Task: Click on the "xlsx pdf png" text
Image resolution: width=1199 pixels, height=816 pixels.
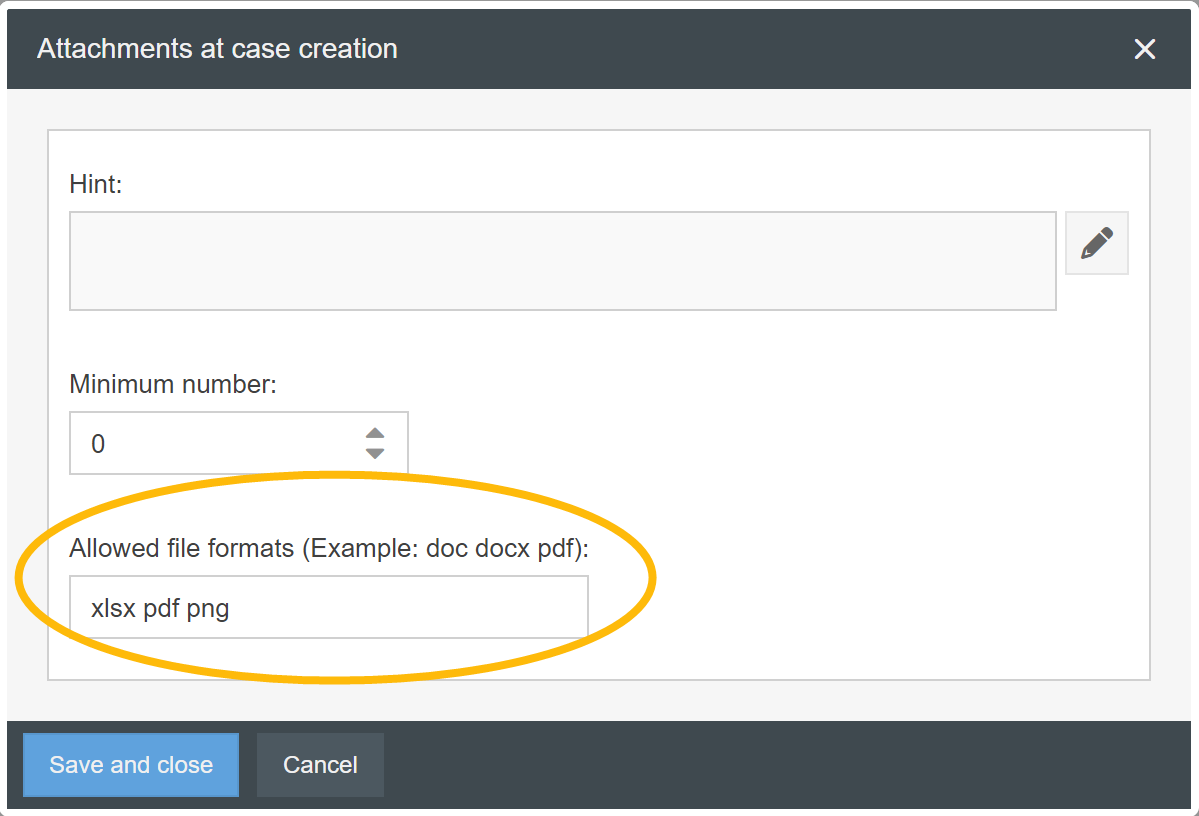Action: click(160, 608)
